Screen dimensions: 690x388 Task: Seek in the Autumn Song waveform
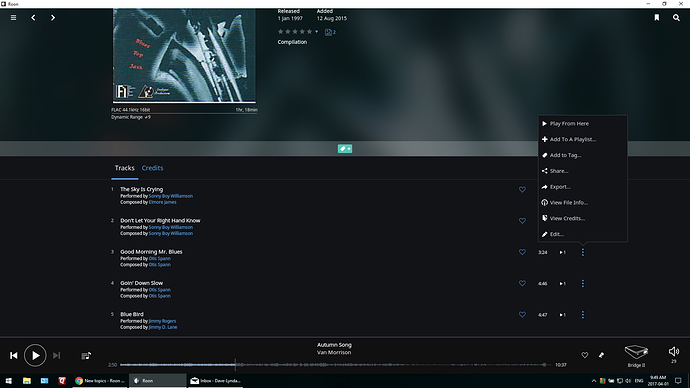336,365
